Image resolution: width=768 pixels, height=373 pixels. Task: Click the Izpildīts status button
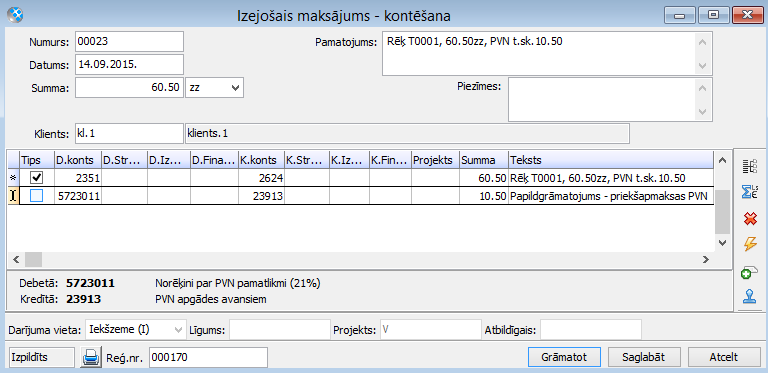click(x=42, y=357)
